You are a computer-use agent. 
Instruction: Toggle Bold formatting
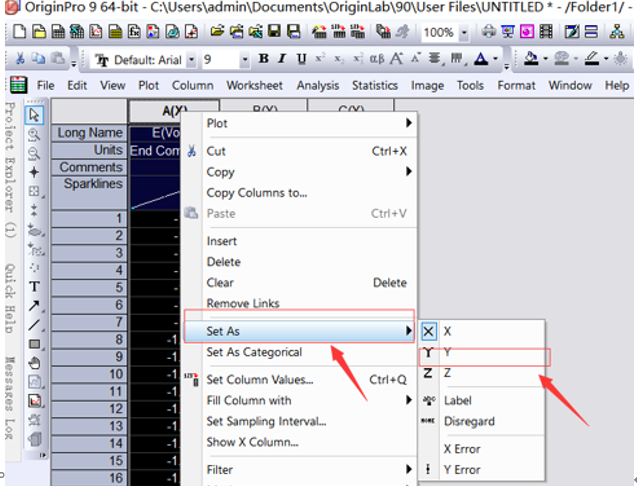click(x=264, y=59)
